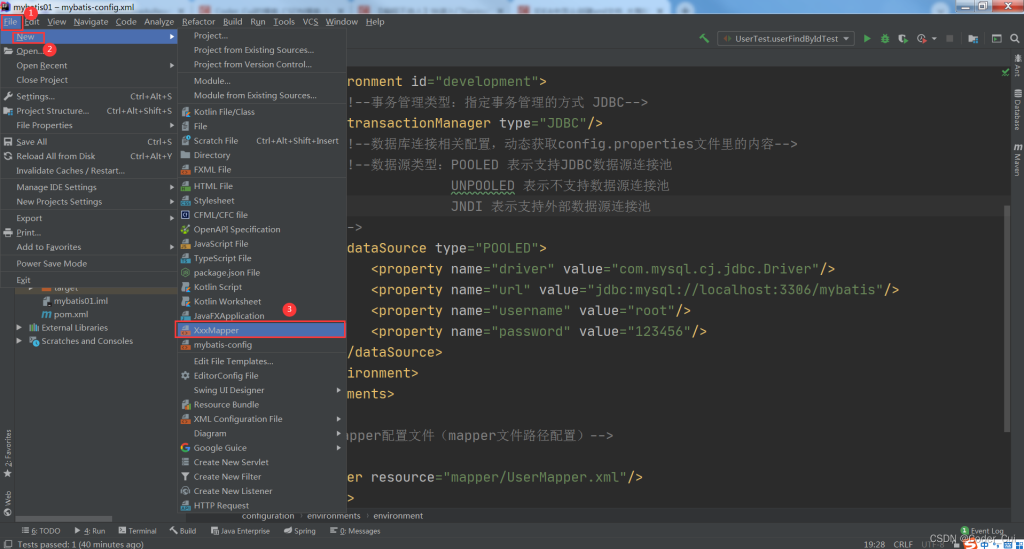Click the Build project hammer icon
The image size is (1024, 549).
704,39
